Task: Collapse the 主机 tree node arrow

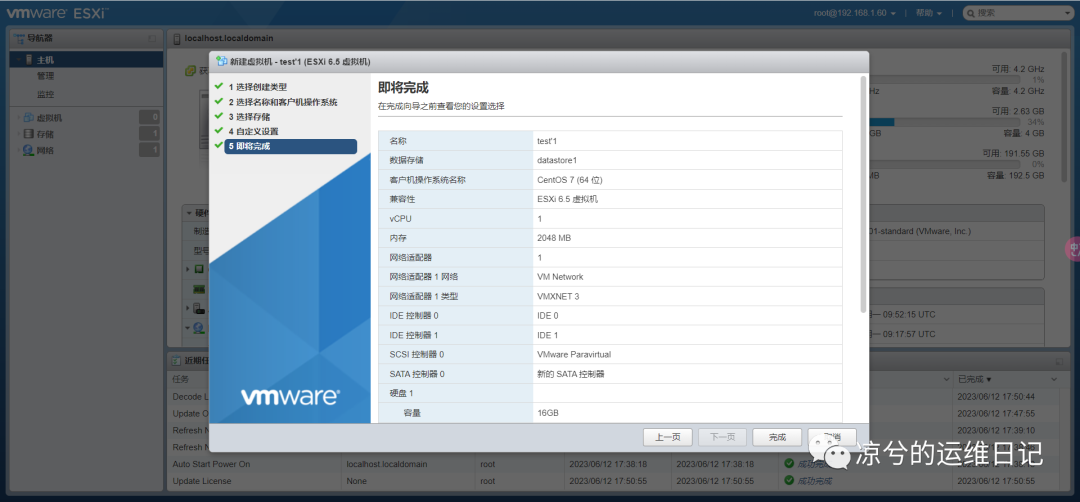Action: pos(19,60)
